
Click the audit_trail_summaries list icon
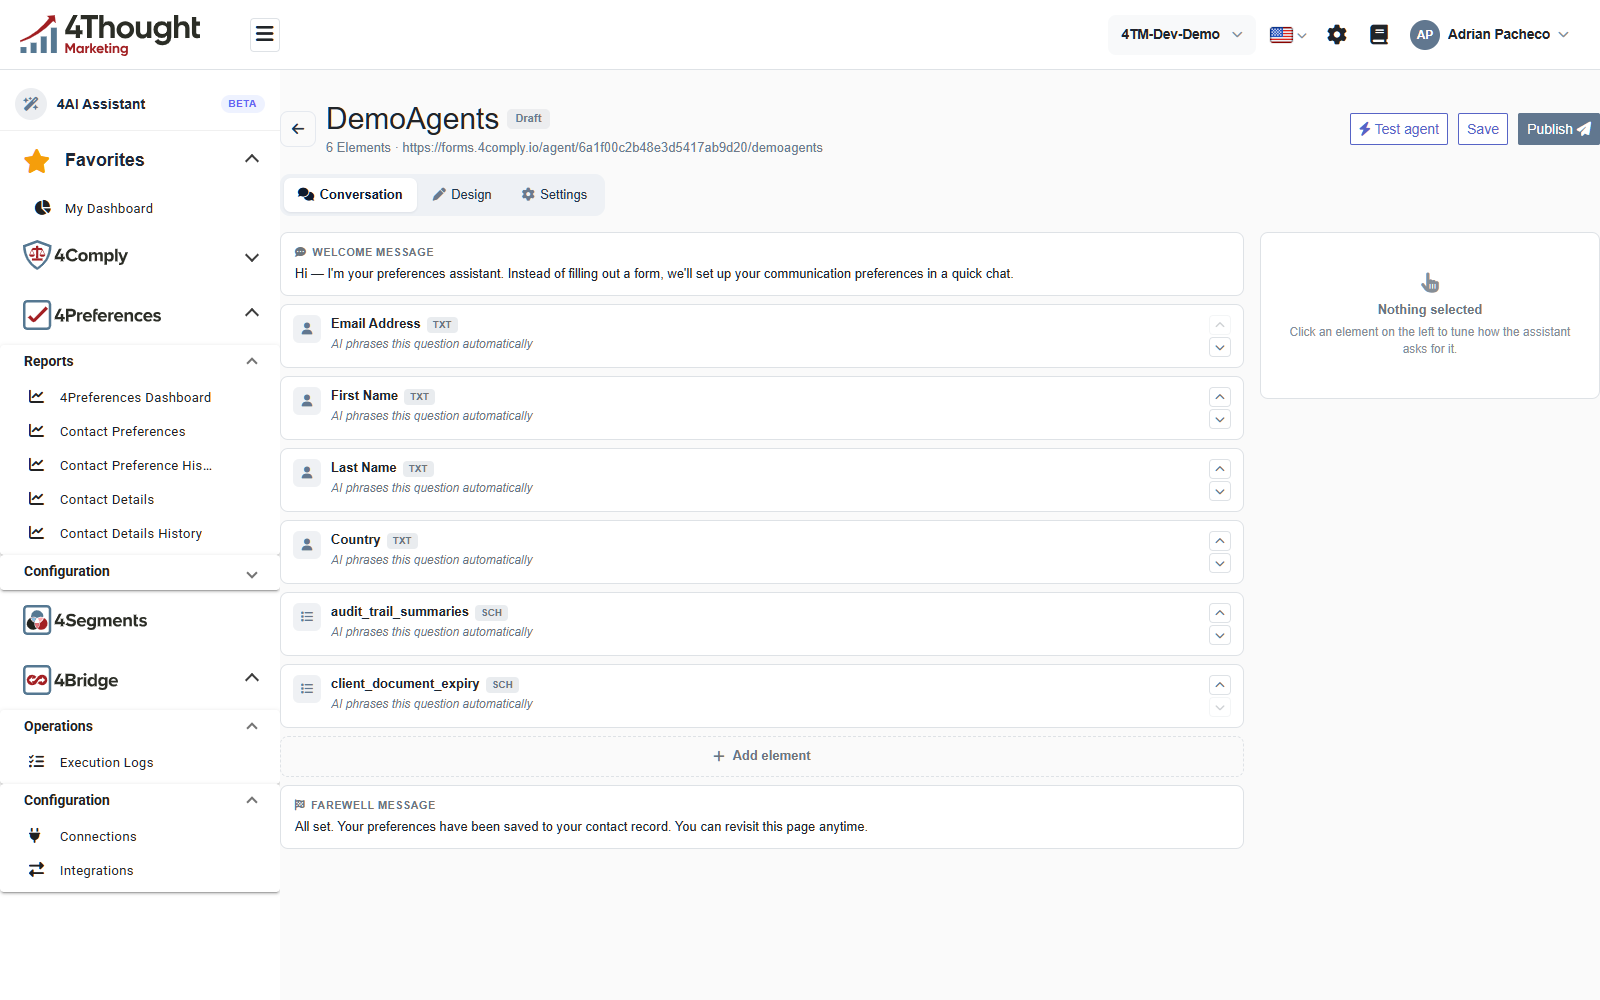pyautogui.click(x=307, y=616)
